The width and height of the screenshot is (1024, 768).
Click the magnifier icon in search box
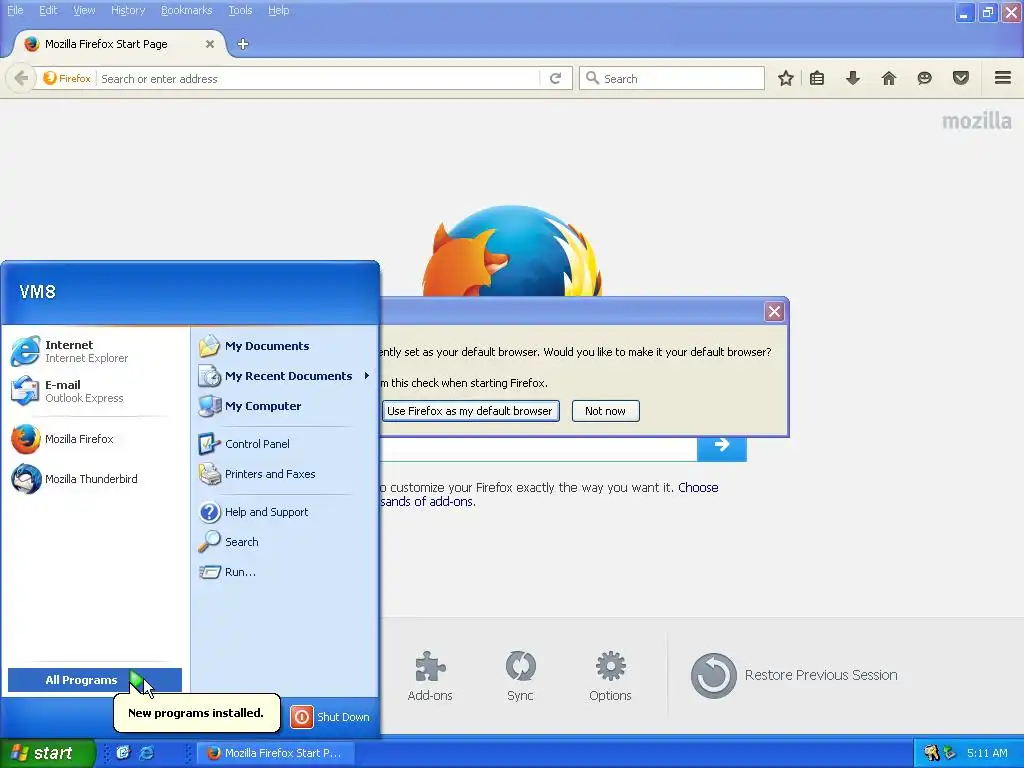[592, 78]
